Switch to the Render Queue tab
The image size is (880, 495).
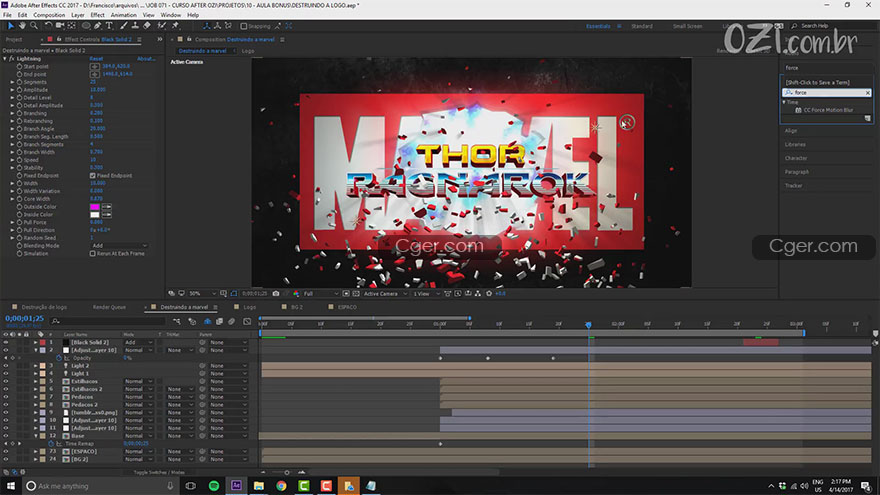[x=109, y=308]
